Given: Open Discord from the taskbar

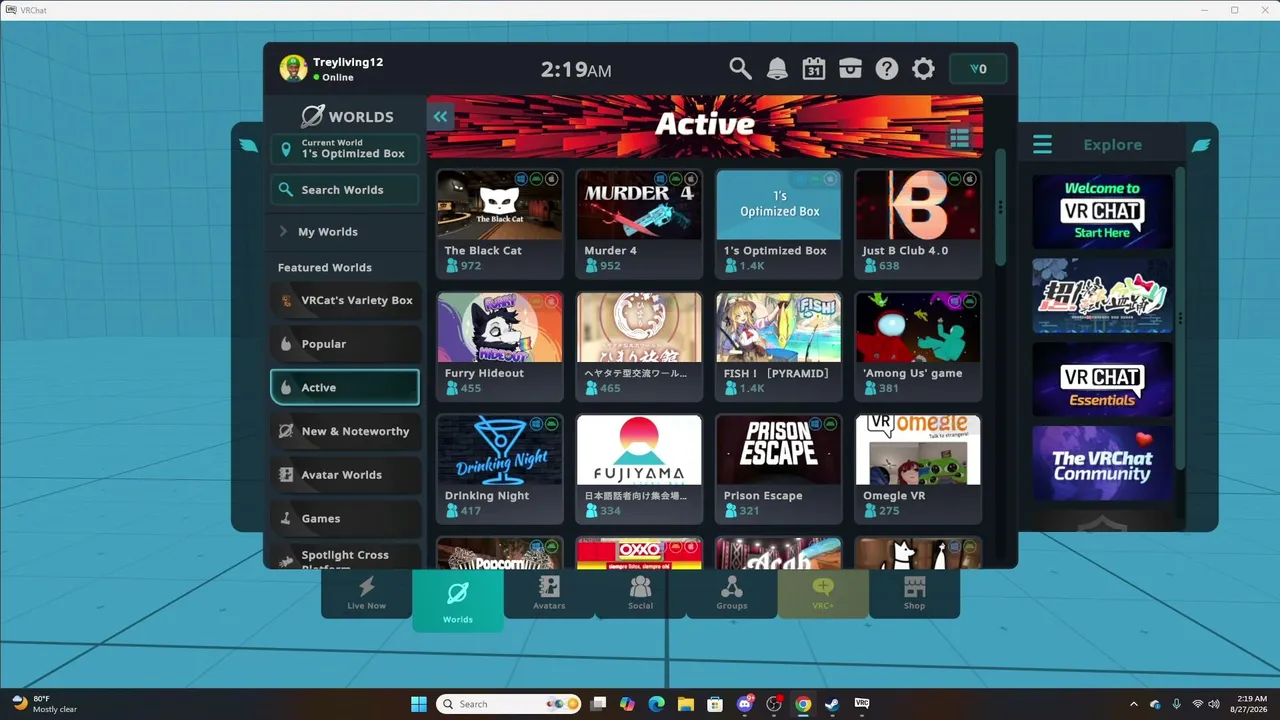Looking at the screenshot, I should 744,704.
